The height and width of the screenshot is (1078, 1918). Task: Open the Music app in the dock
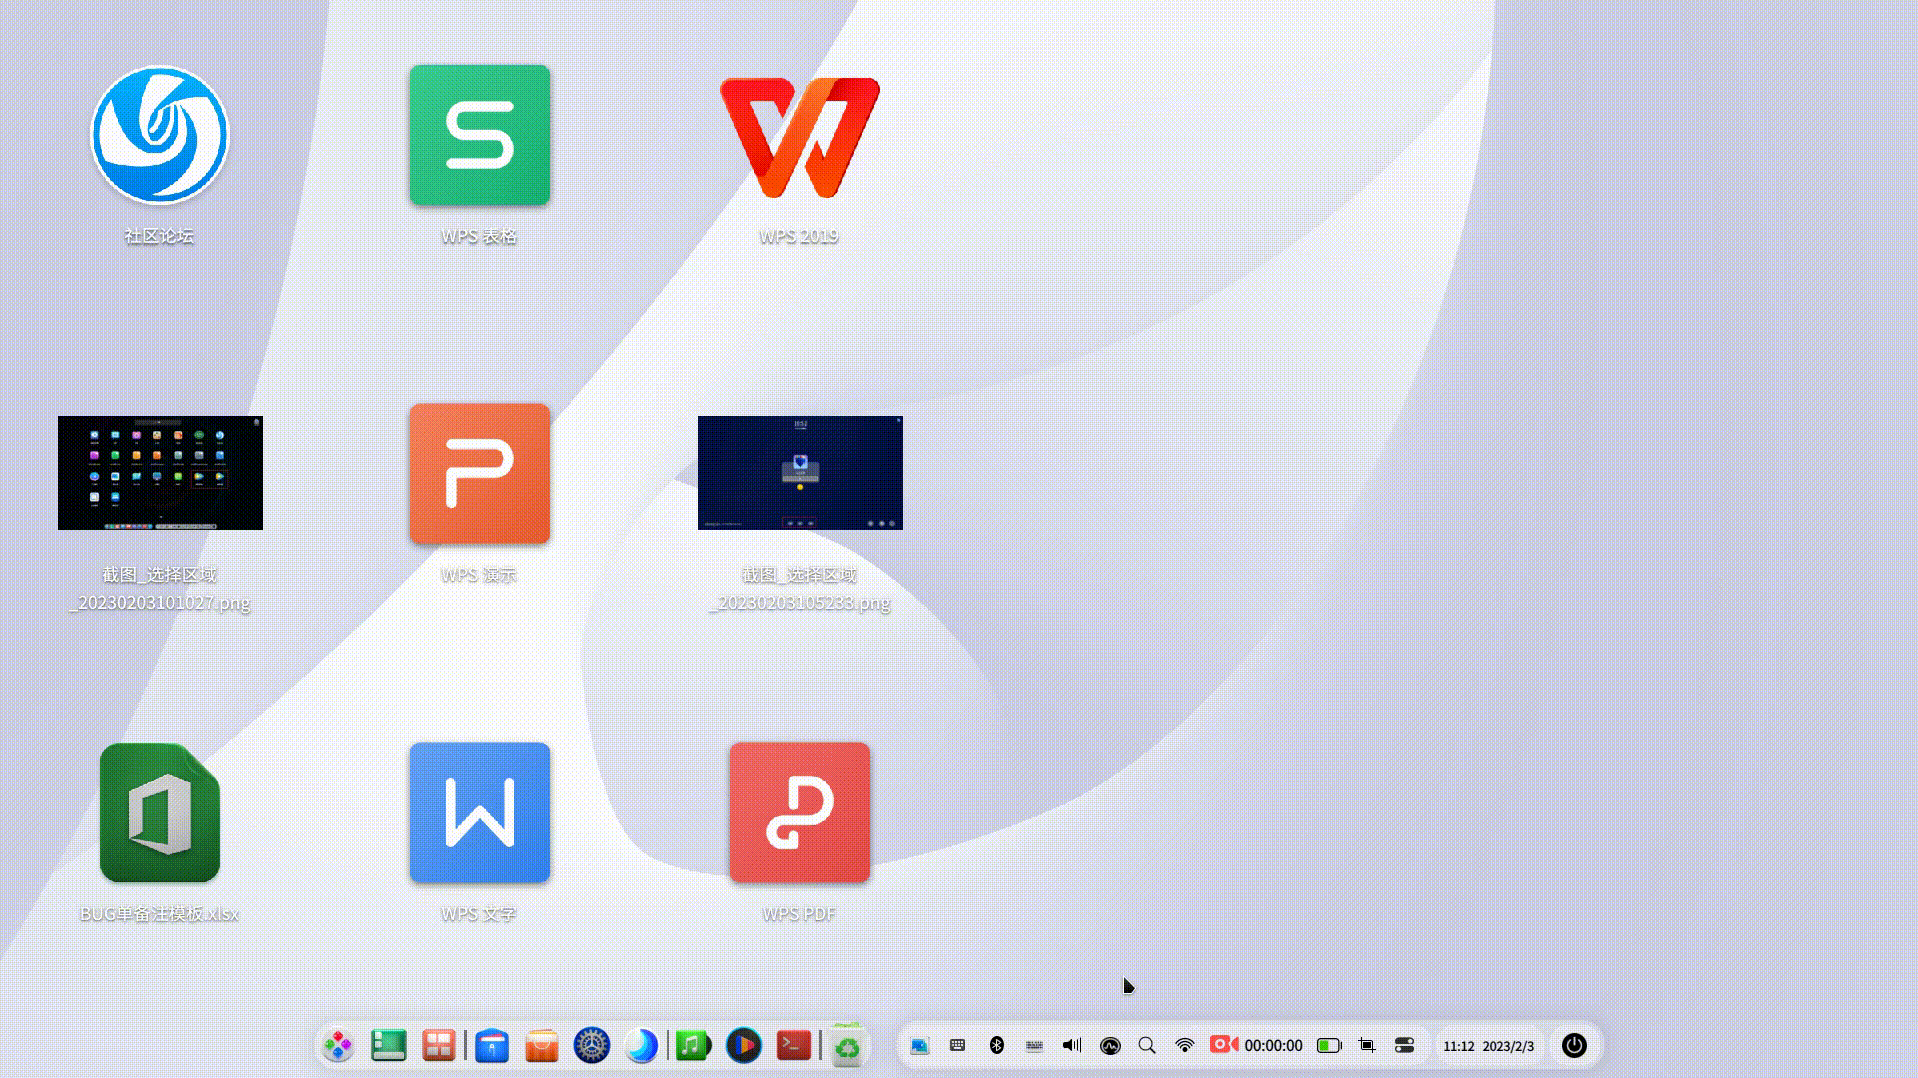tap(693, 1046)
